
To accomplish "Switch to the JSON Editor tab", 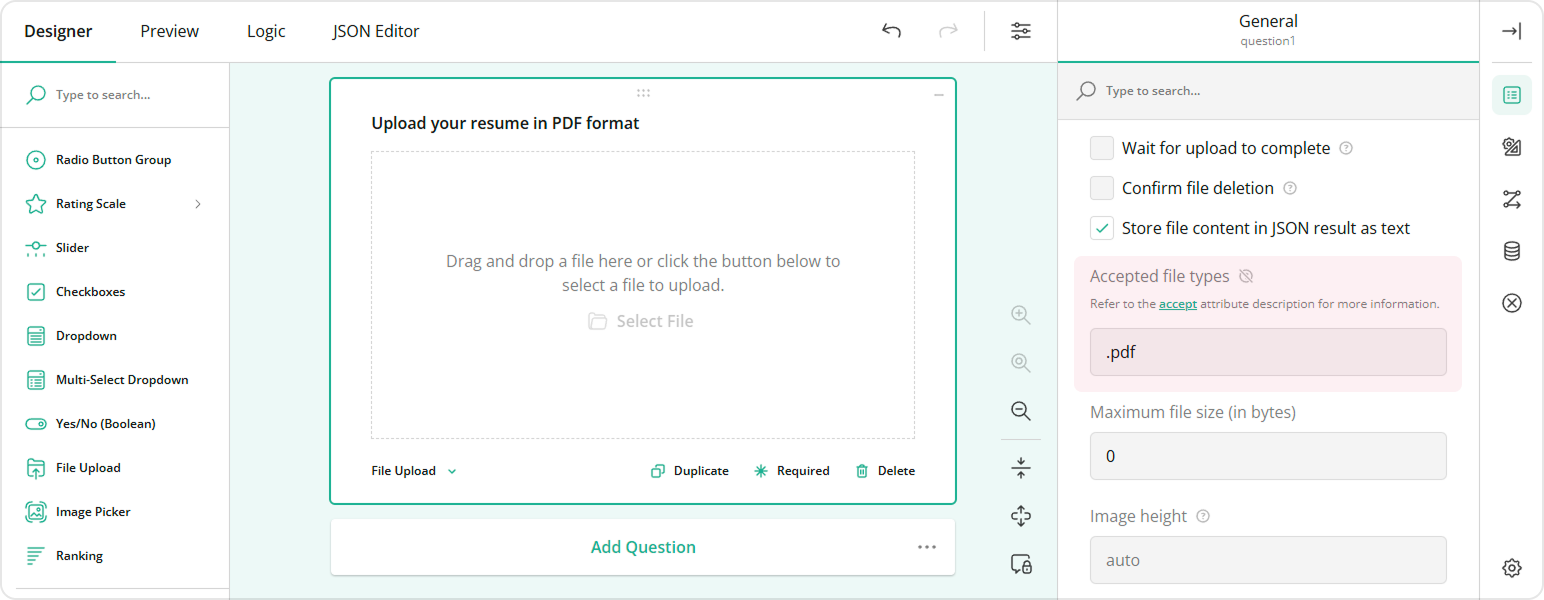I will click(x=375, y=31).
